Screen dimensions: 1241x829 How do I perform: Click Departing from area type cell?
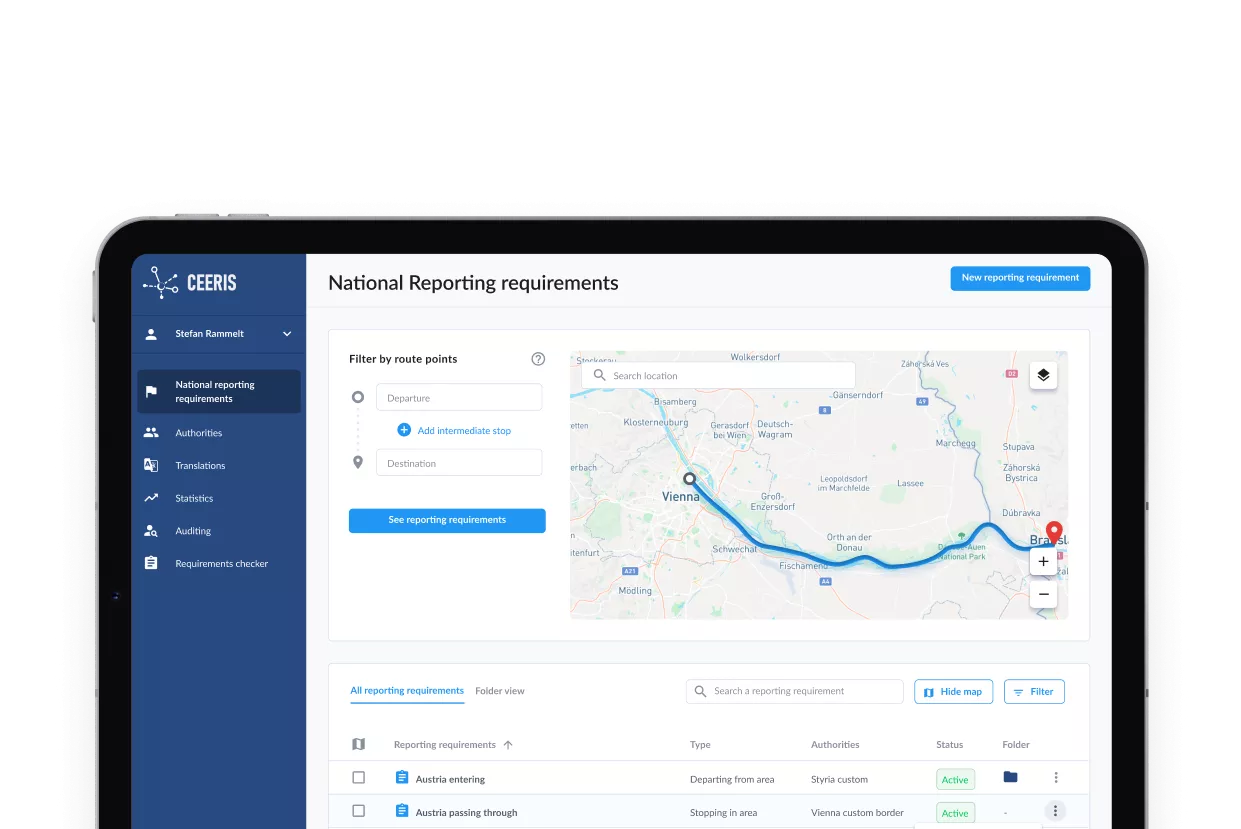coord(731,780)
